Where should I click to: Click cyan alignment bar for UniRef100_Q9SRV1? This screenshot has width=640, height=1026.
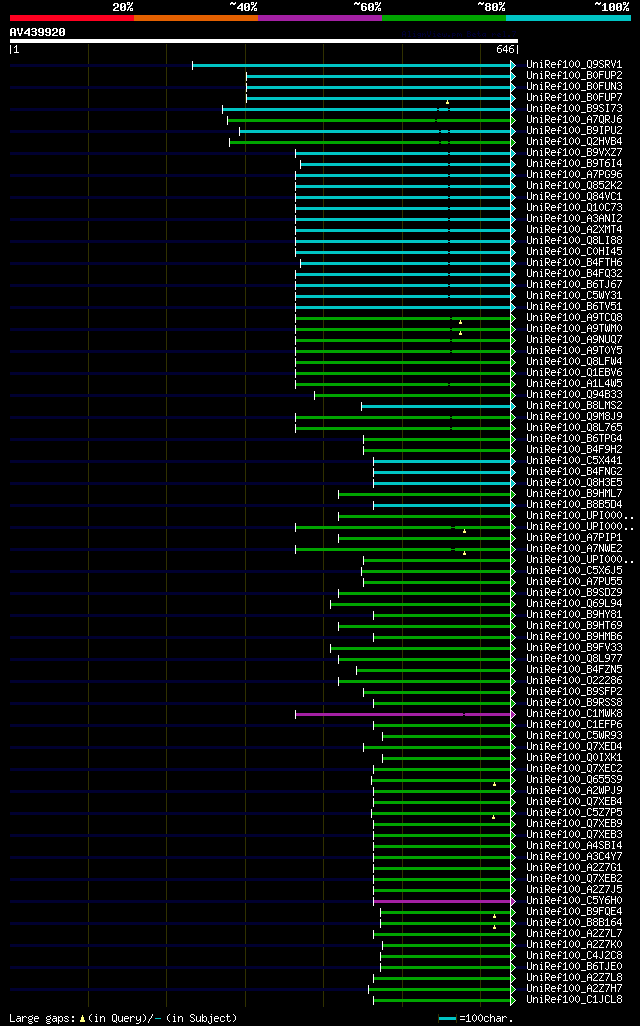[x=353, y=65]
